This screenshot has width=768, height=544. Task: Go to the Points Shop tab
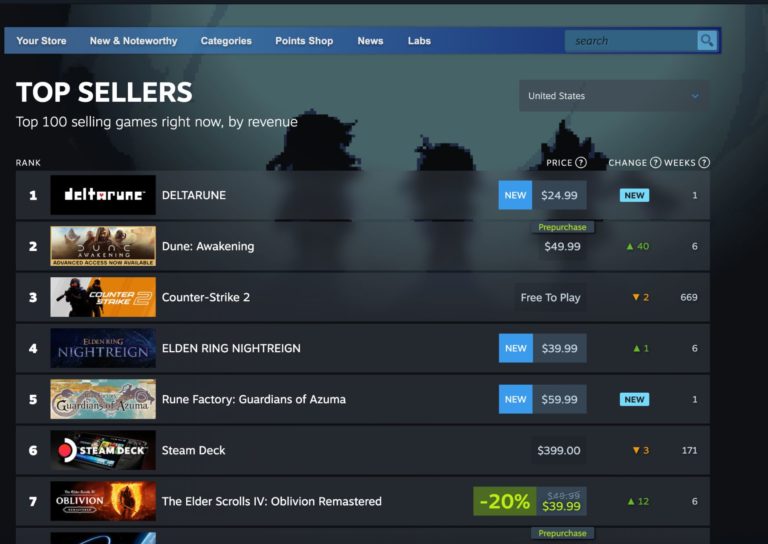click(304, 41)
